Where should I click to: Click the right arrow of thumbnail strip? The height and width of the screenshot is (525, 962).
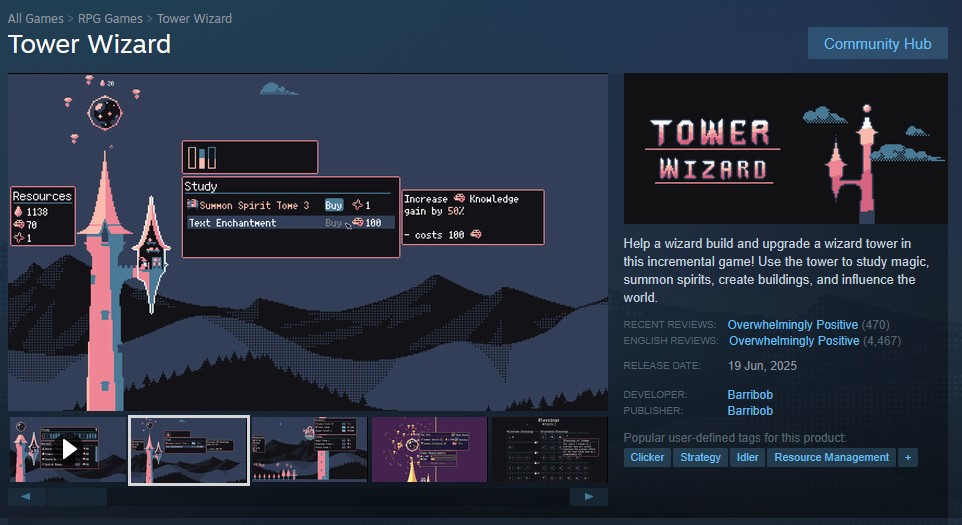click(x=588, y=497)
